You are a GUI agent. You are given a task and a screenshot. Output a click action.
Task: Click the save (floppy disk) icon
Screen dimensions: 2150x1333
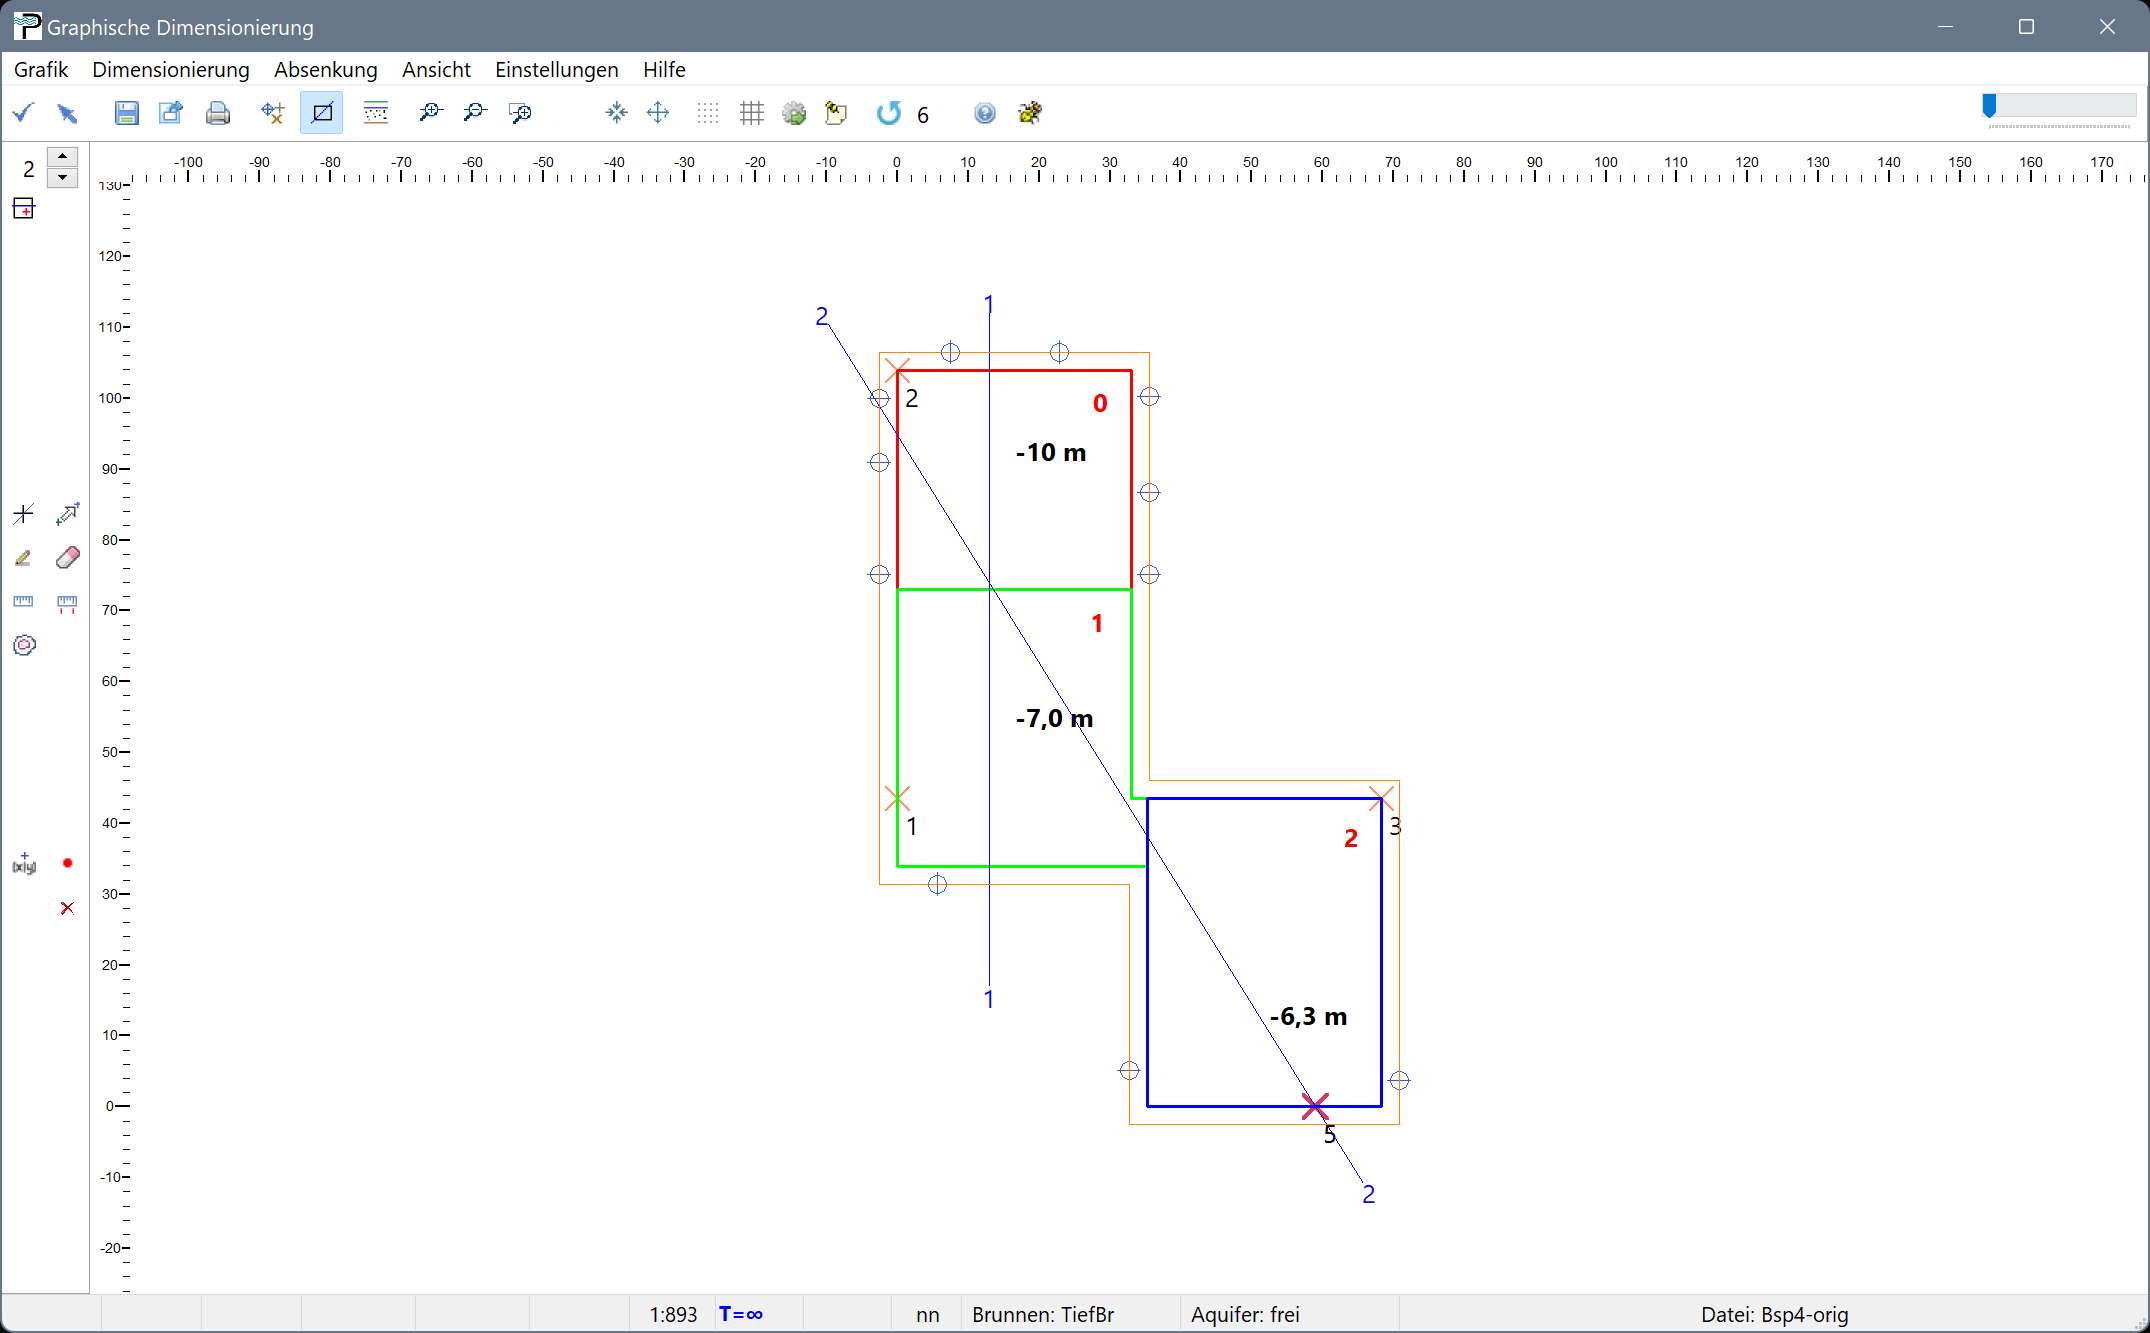(126, 113)
